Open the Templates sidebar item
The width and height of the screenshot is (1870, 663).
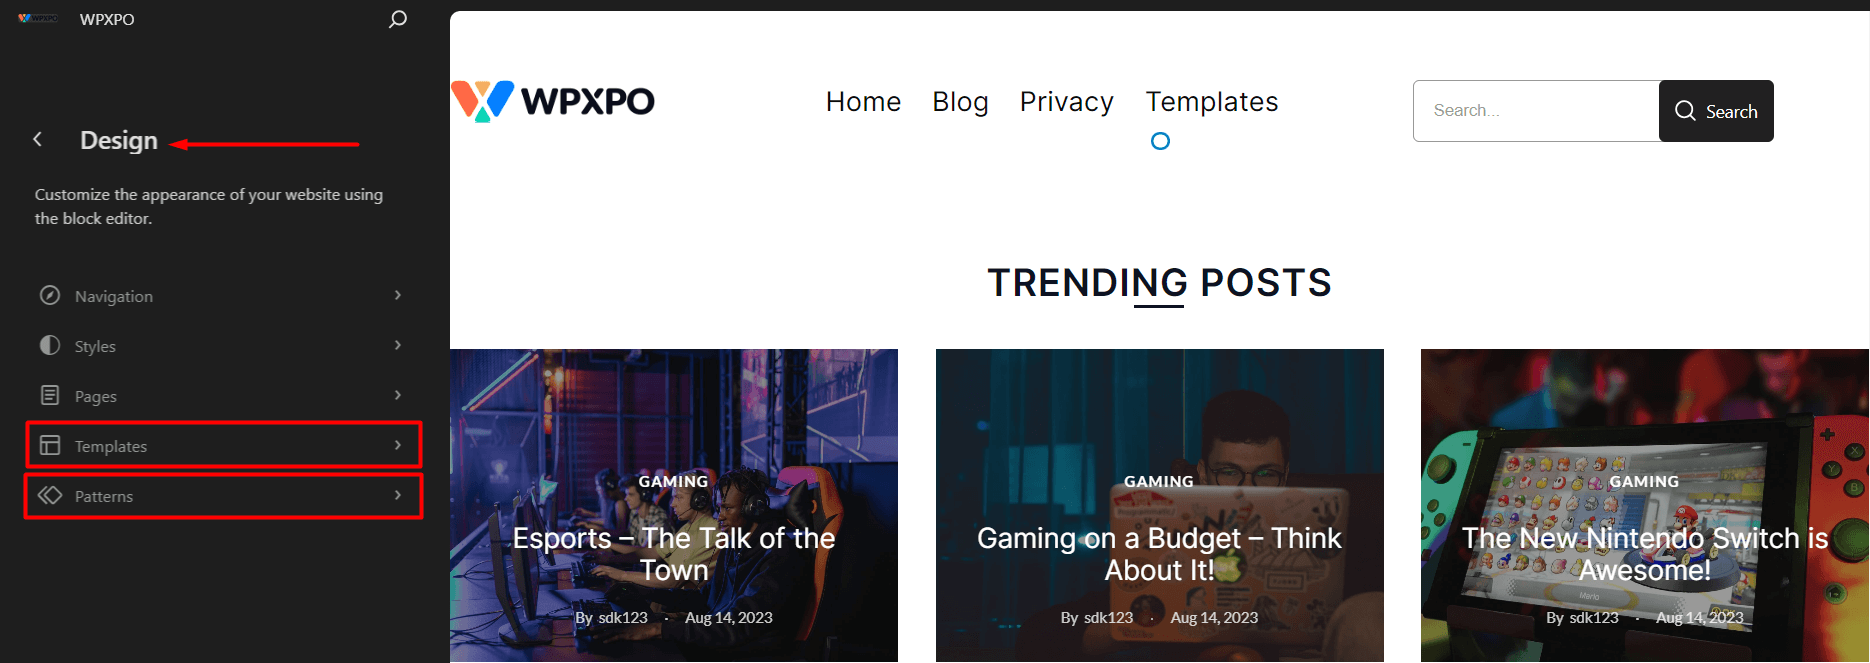pos(223,445)
